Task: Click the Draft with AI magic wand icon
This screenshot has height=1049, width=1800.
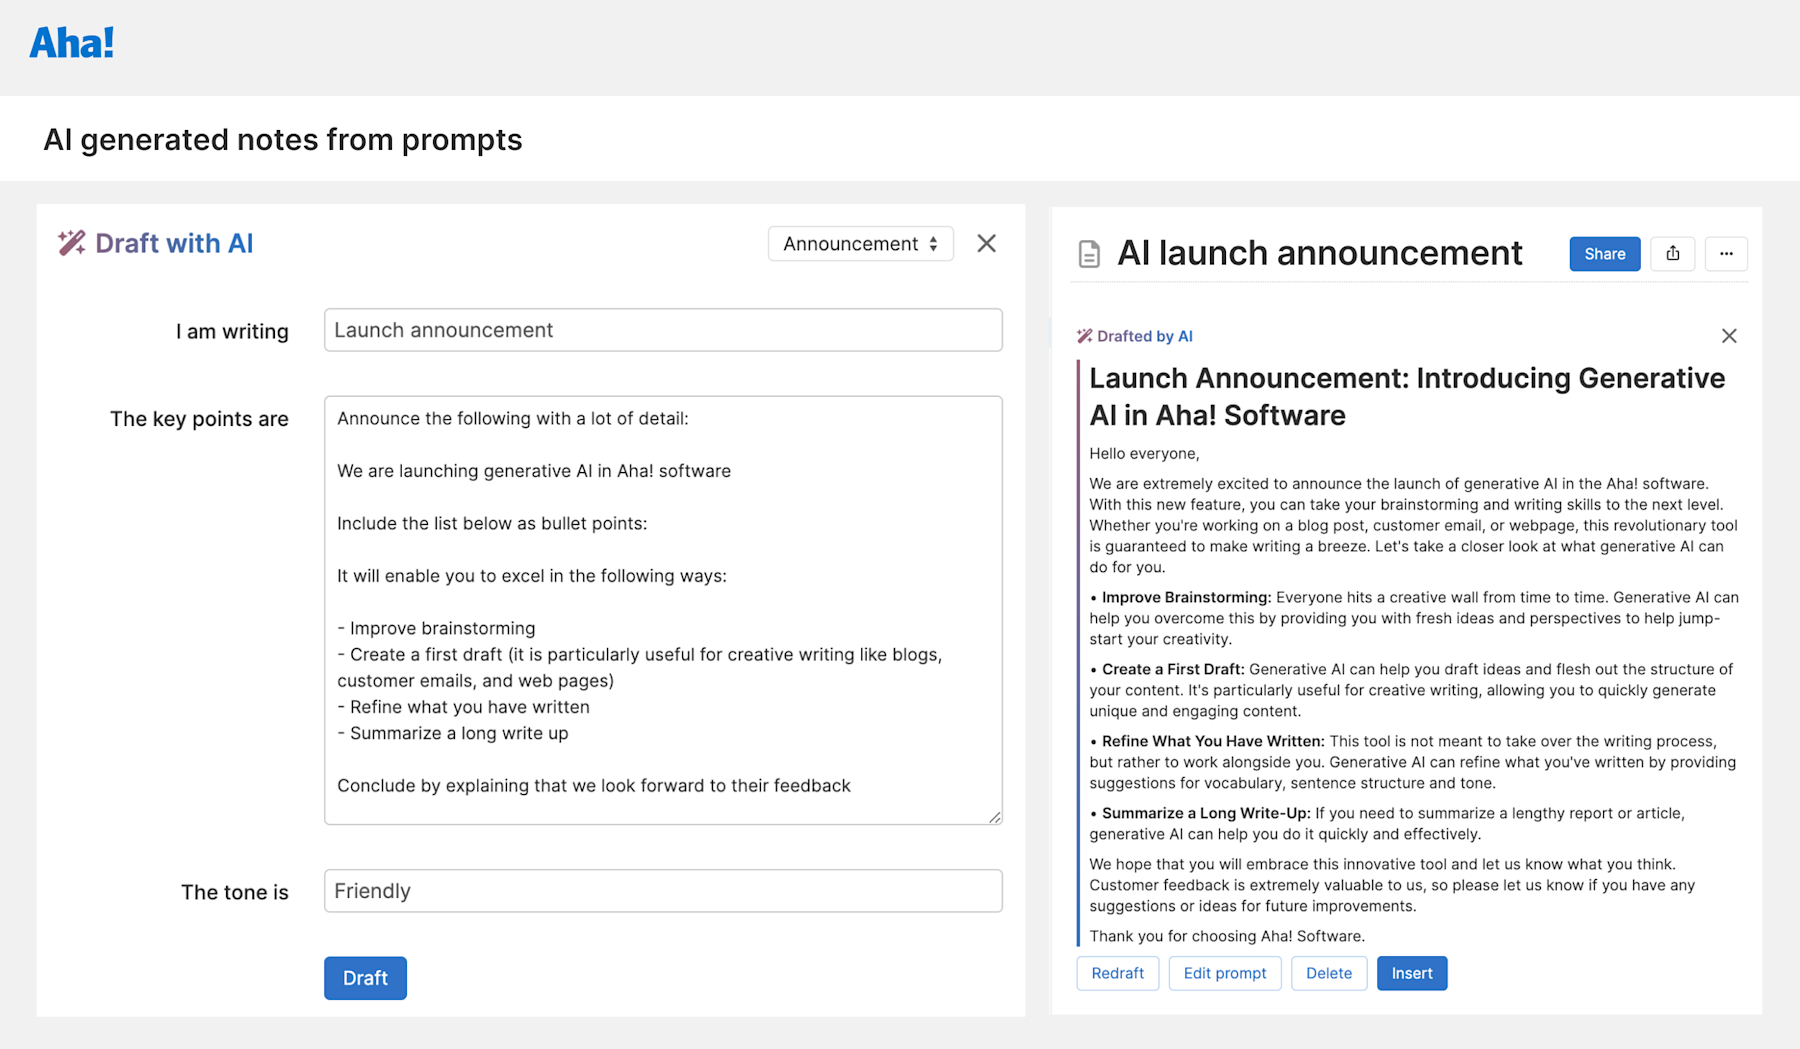Action: [69, 242]
